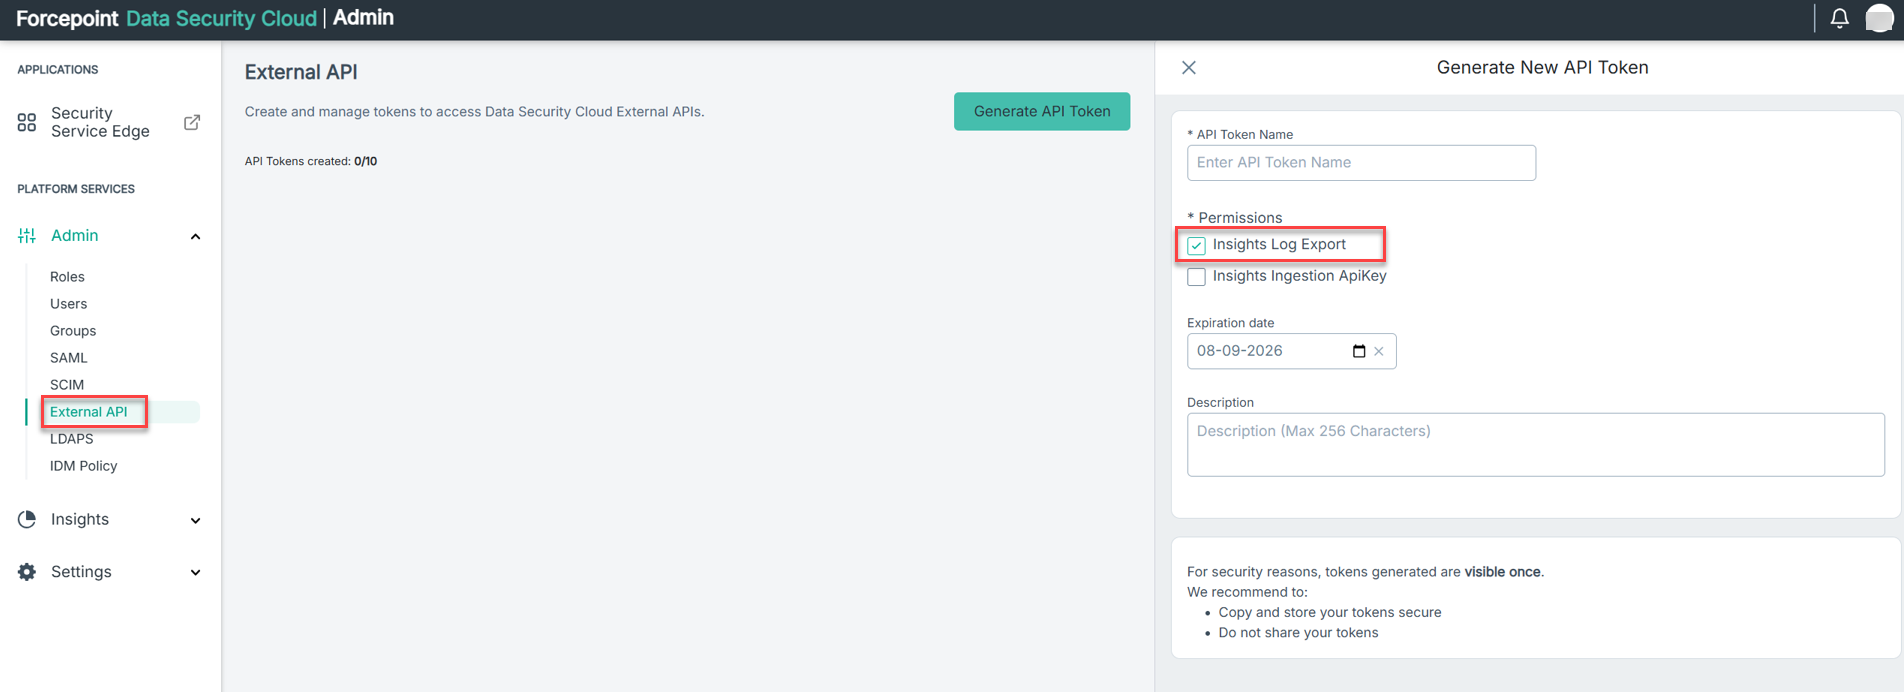Select IDM Policy in the sidebar

pos(83,466)
